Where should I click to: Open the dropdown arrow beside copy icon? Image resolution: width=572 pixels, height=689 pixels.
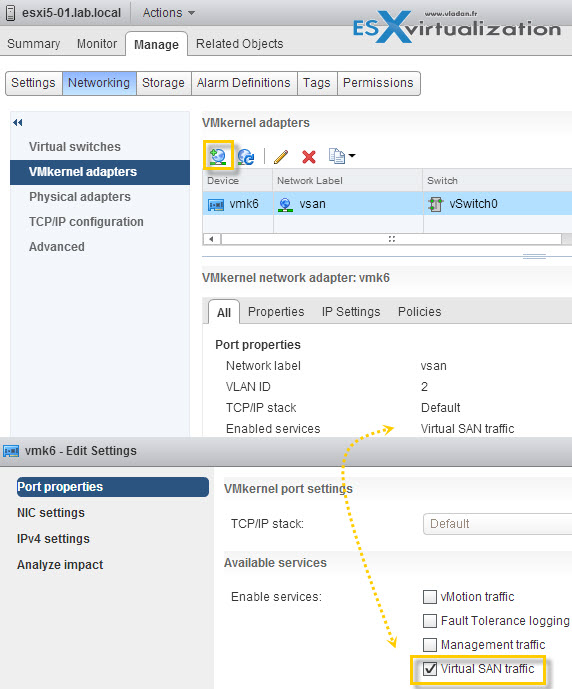(352, 156)
